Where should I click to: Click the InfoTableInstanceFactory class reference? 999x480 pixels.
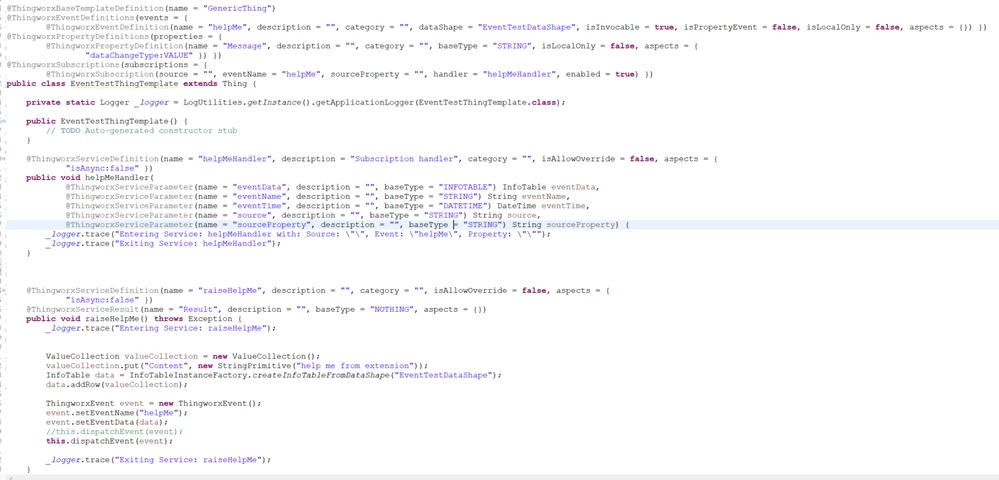coord(189,375)
